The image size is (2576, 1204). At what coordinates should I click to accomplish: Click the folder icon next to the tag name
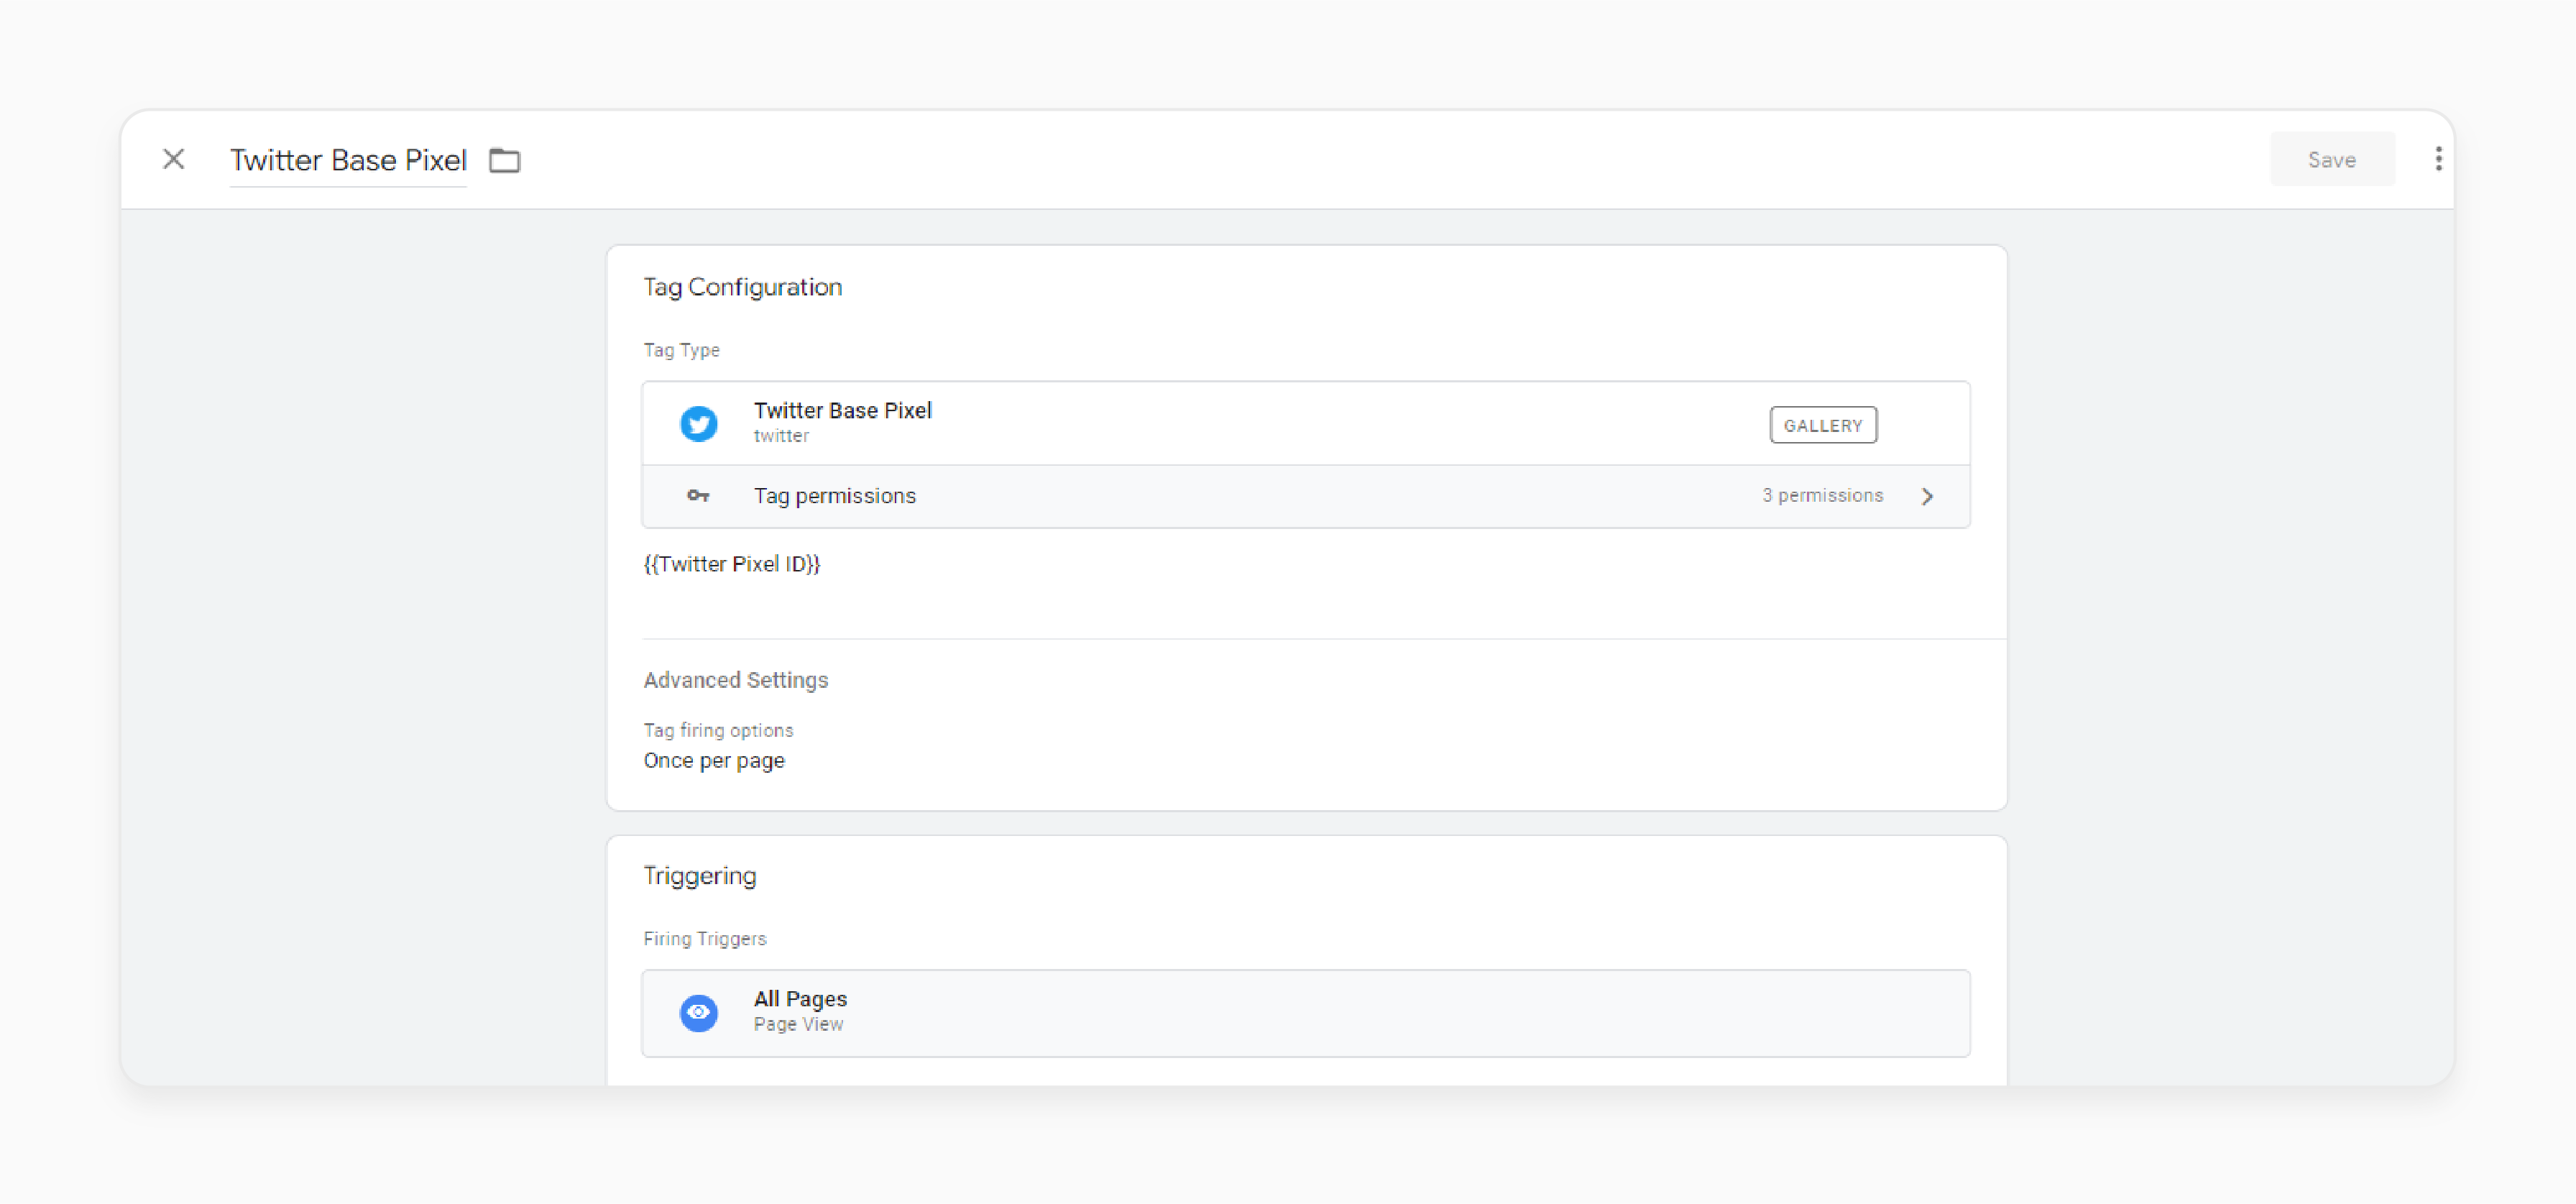pos(504,160)
